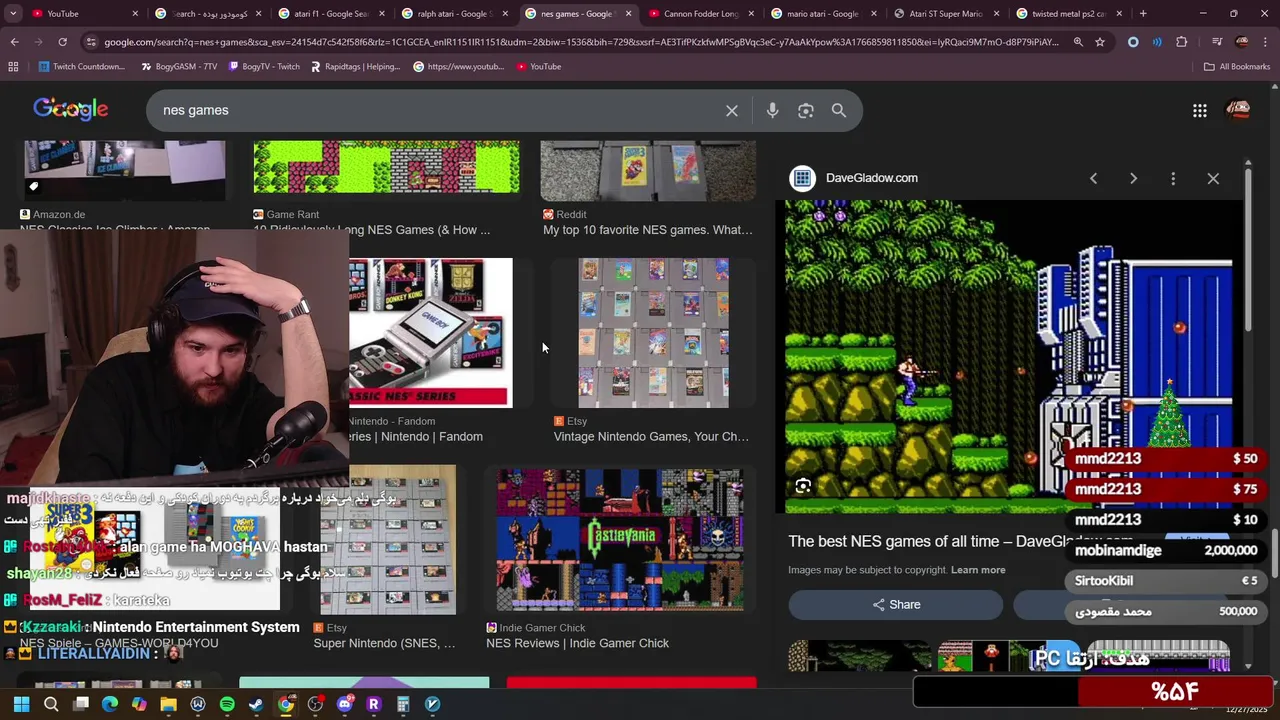Click the magnifier search button in Google search bar
The height and width of the screenshot is (720, 1280).
point(839,111)
